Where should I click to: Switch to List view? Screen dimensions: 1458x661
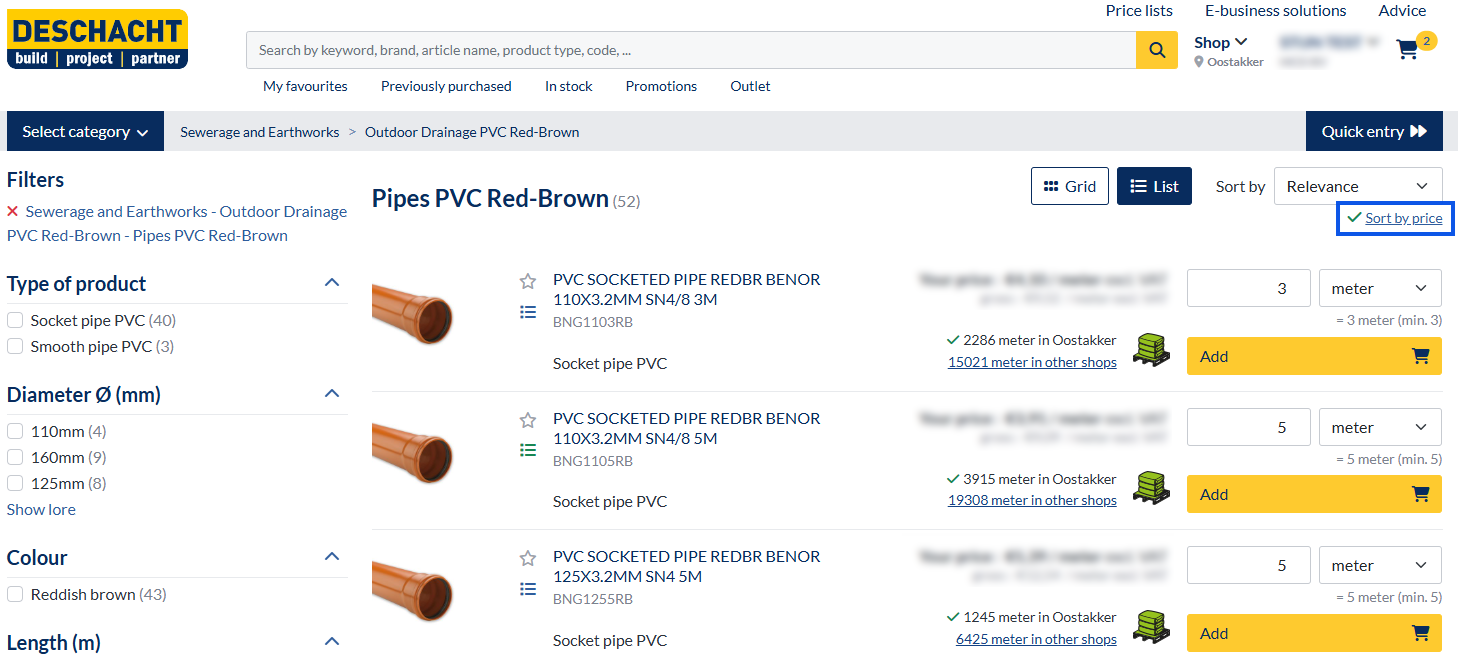coord(1154,186)
